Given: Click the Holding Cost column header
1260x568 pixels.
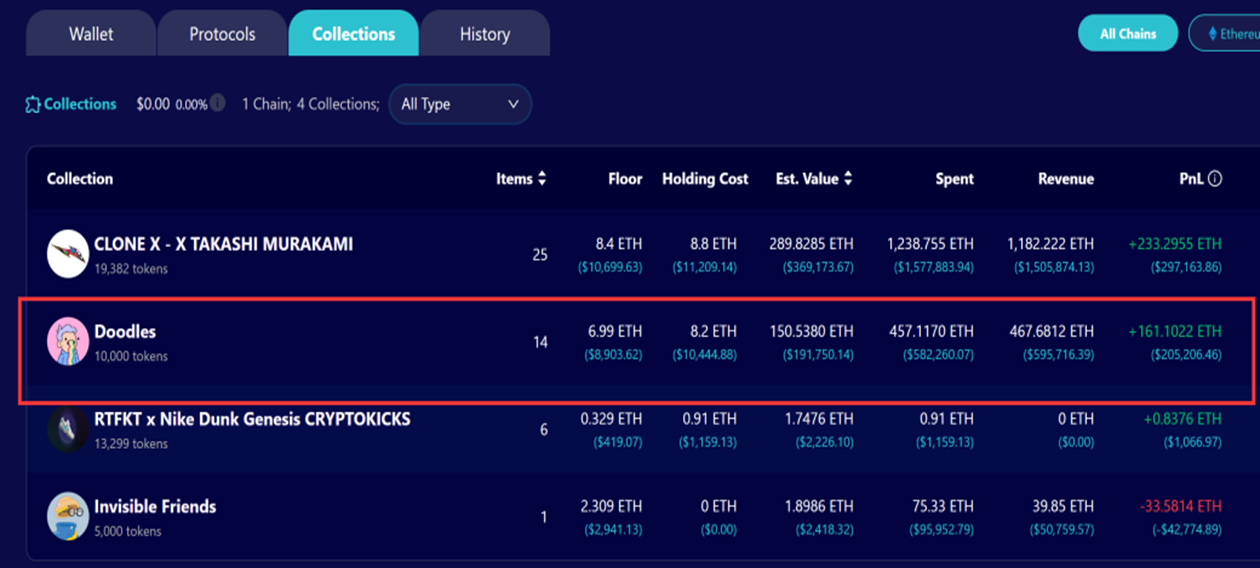Looking at the screenshot, I should click(x=705, y=179).
